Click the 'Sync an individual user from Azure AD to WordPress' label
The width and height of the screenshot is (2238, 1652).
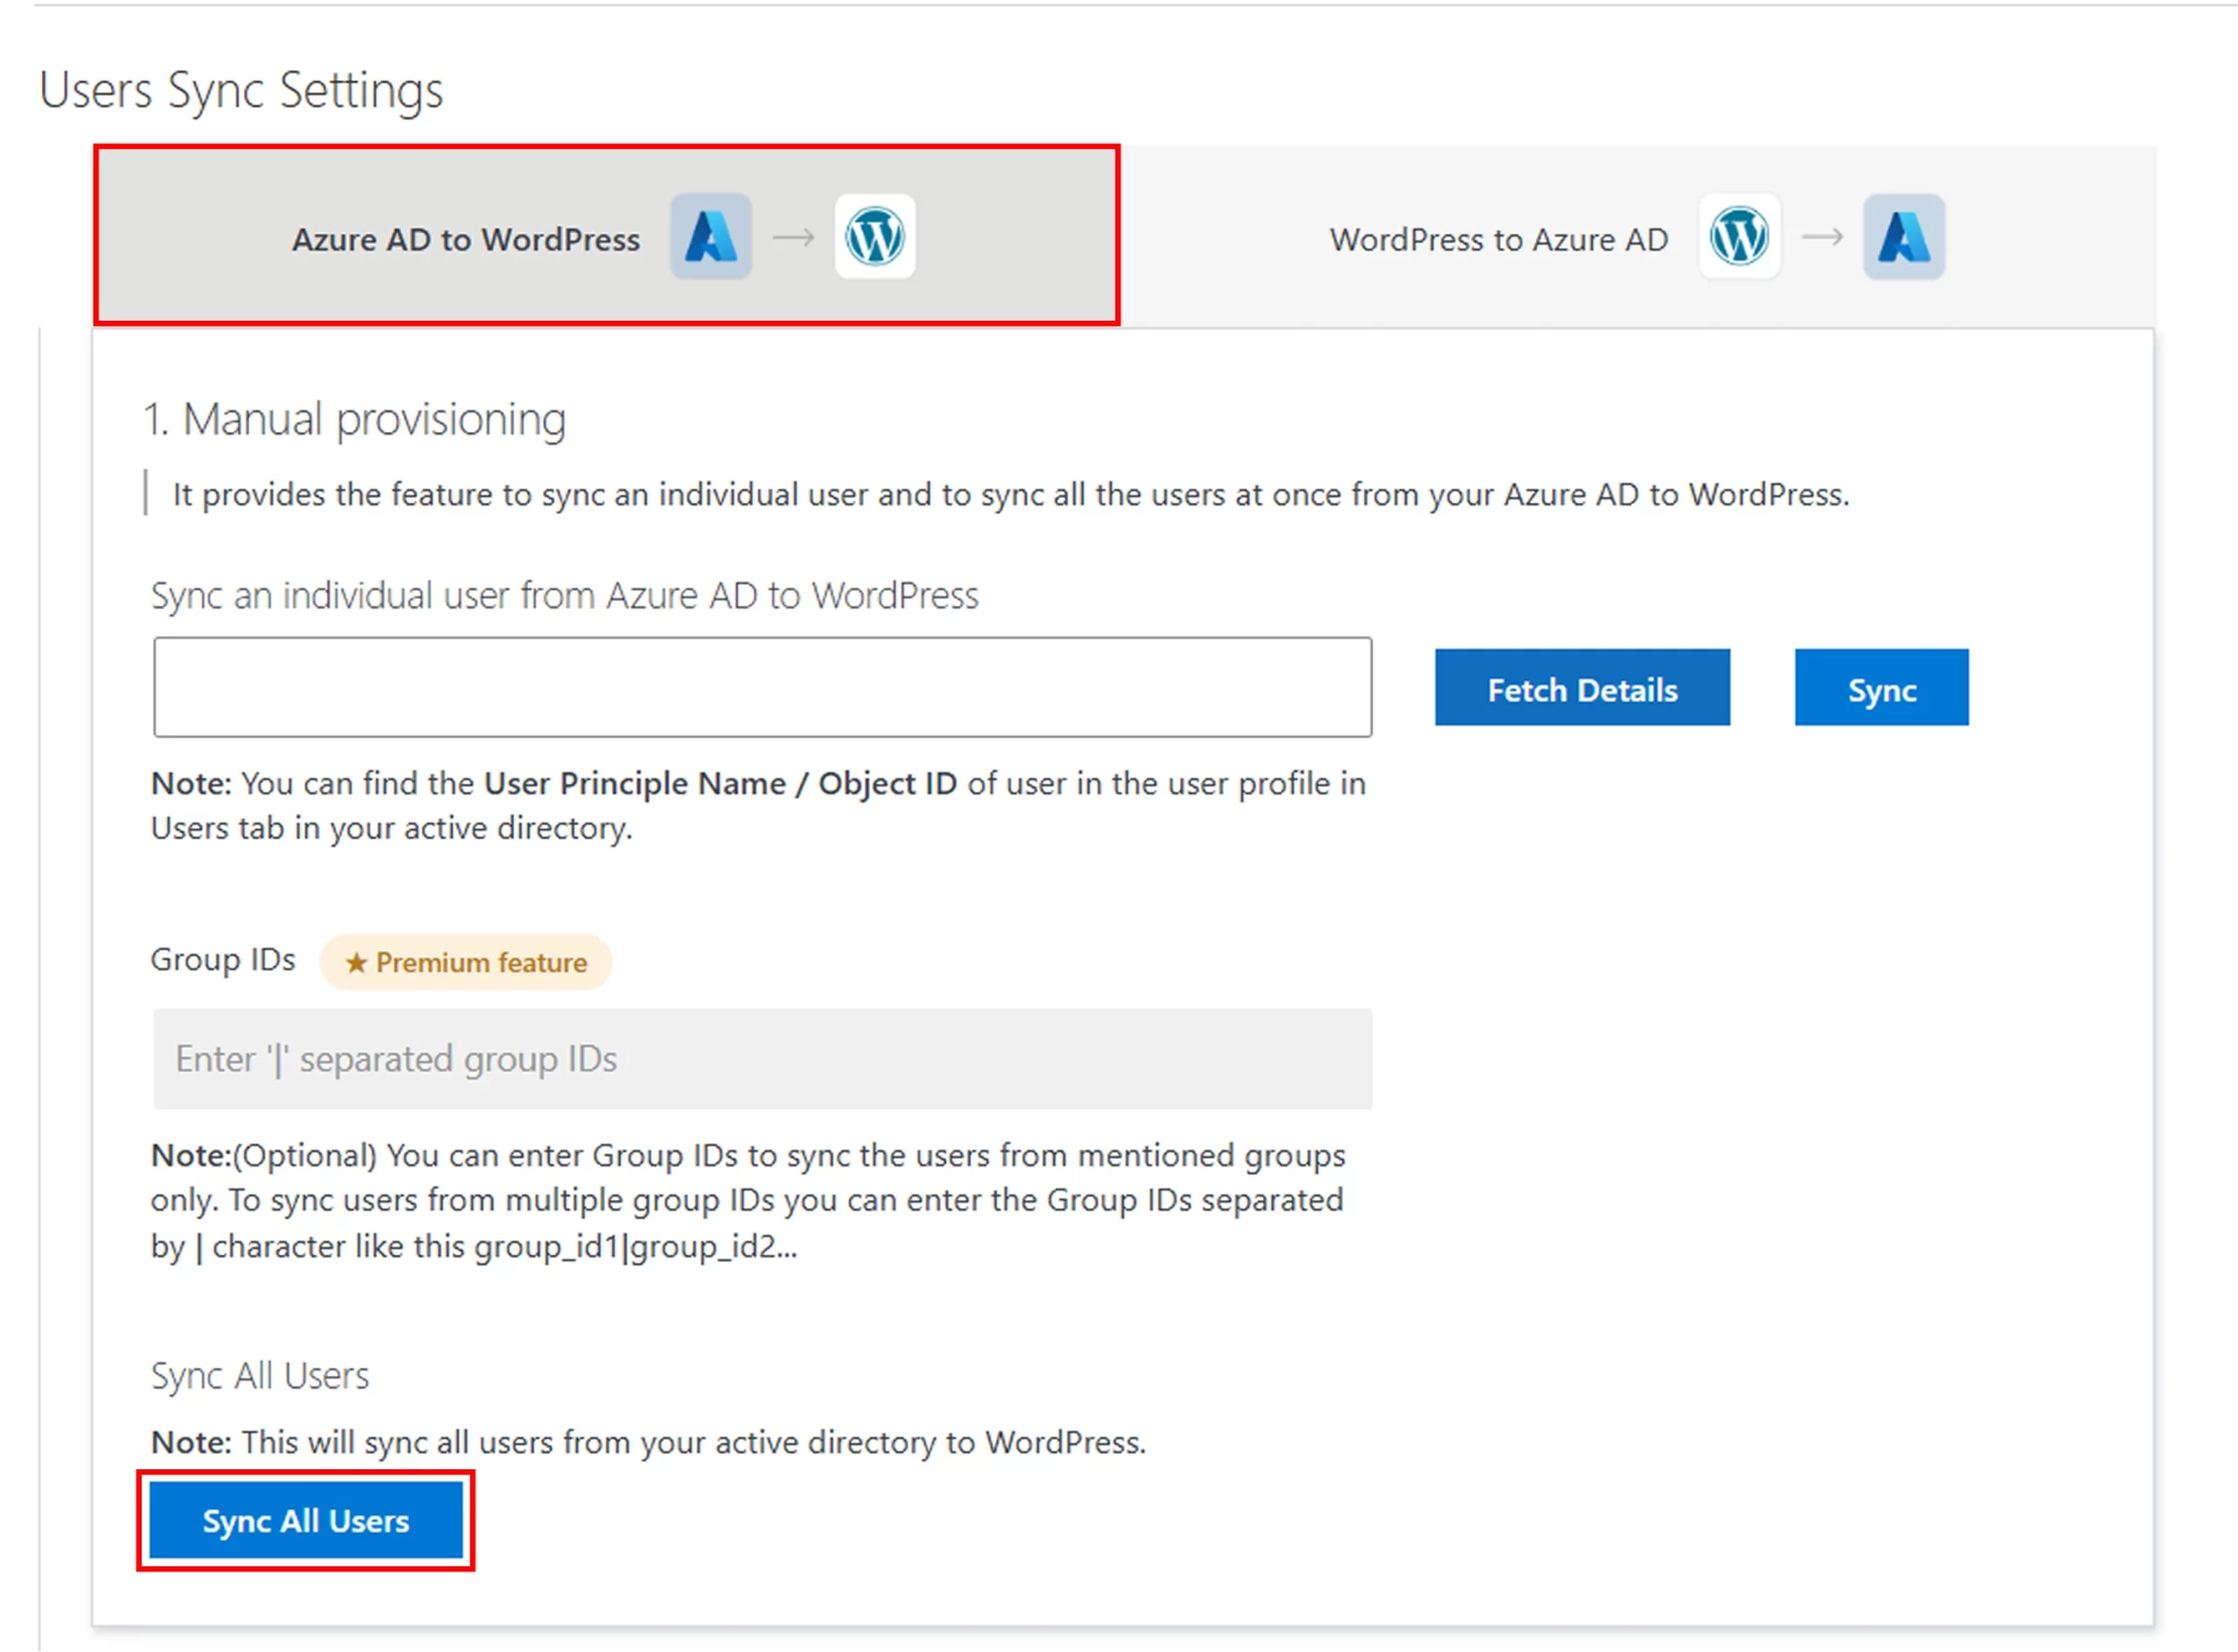[565, 596]
